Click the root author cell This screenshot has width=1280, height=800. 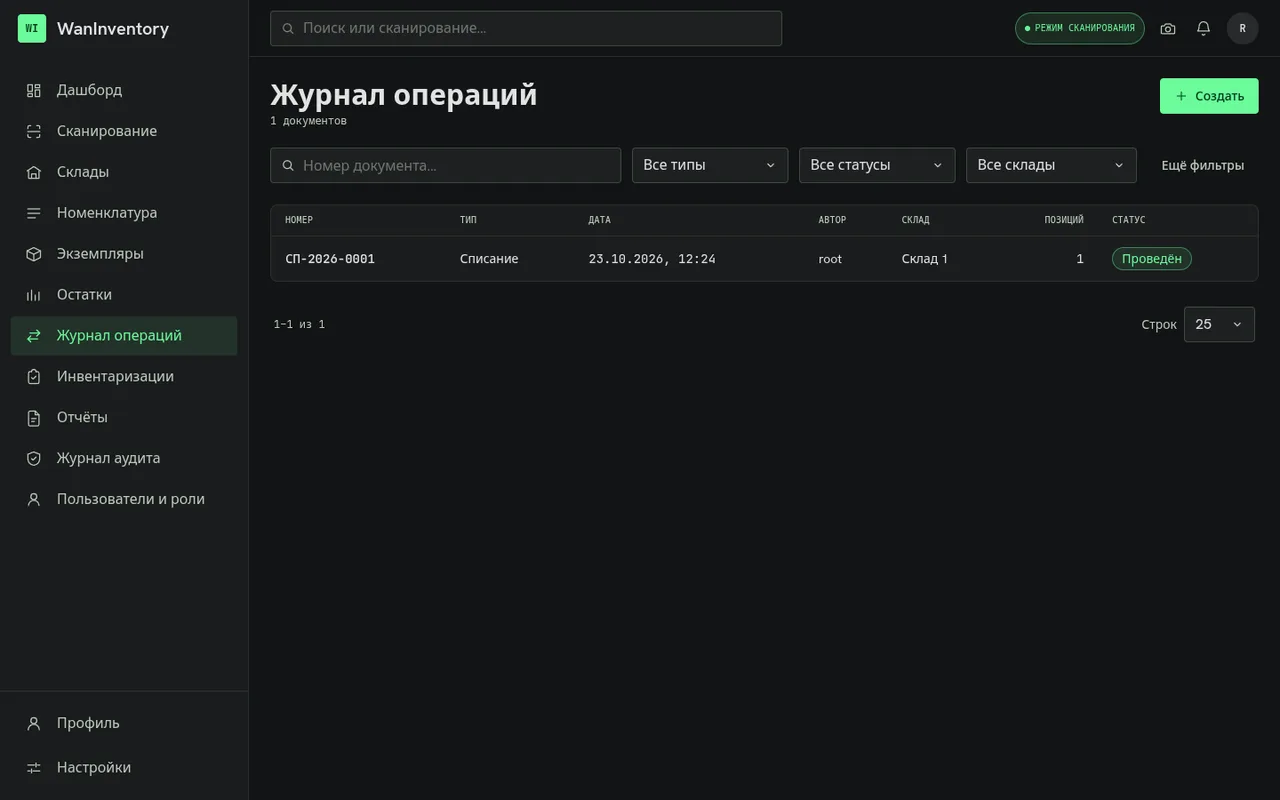point(830,259)
